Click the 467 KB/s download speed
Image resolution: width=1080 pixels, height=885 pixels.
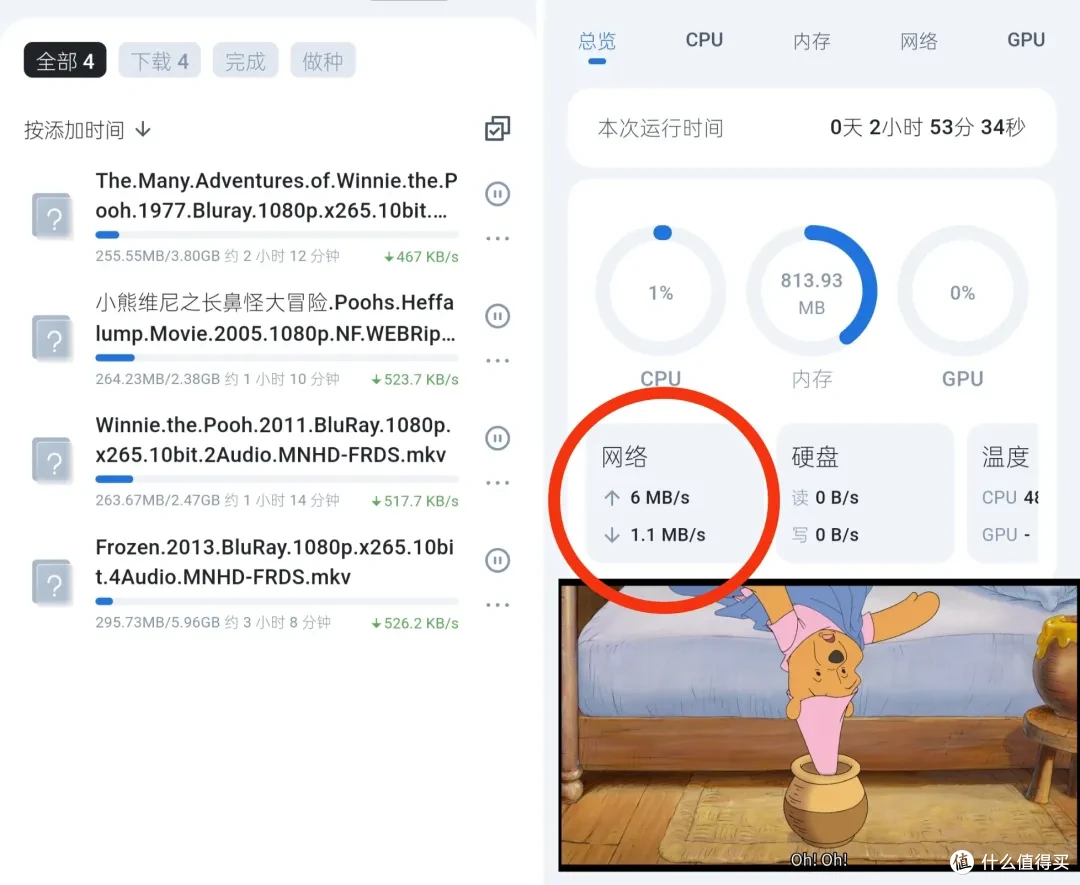421,257
